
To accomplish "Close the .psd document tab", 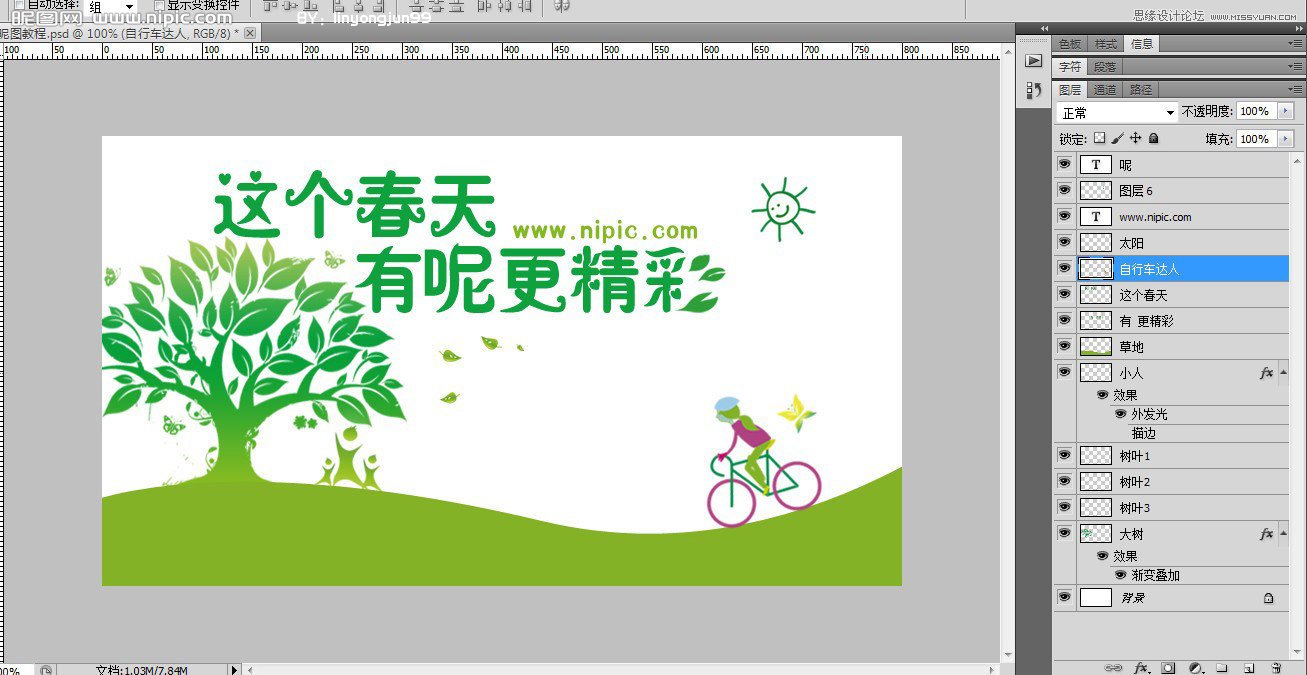I will pyautogui.click(x=250, y=33).
